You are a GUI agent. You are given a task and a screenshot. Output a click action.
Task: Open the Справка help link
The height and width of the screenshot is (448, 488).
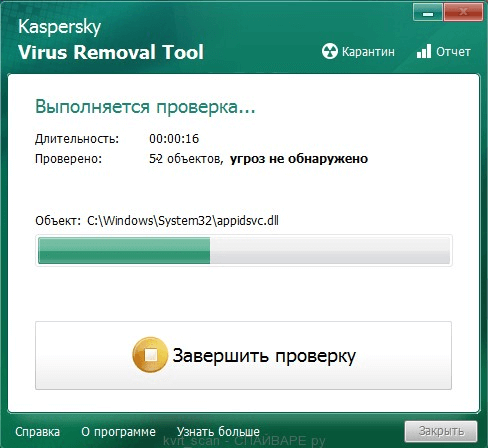[x=37, y=432]
